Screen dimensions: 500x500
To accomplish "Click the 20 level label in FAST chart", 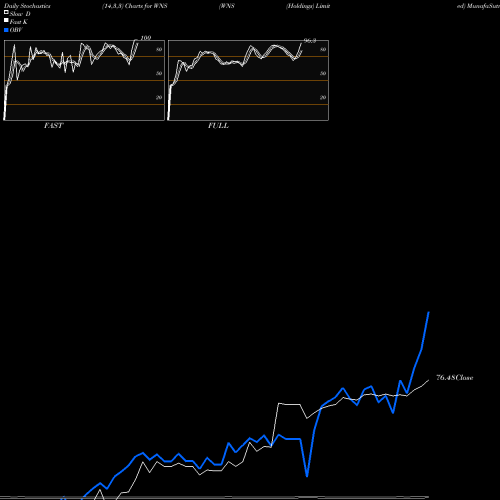I will [x=159, y=97].
